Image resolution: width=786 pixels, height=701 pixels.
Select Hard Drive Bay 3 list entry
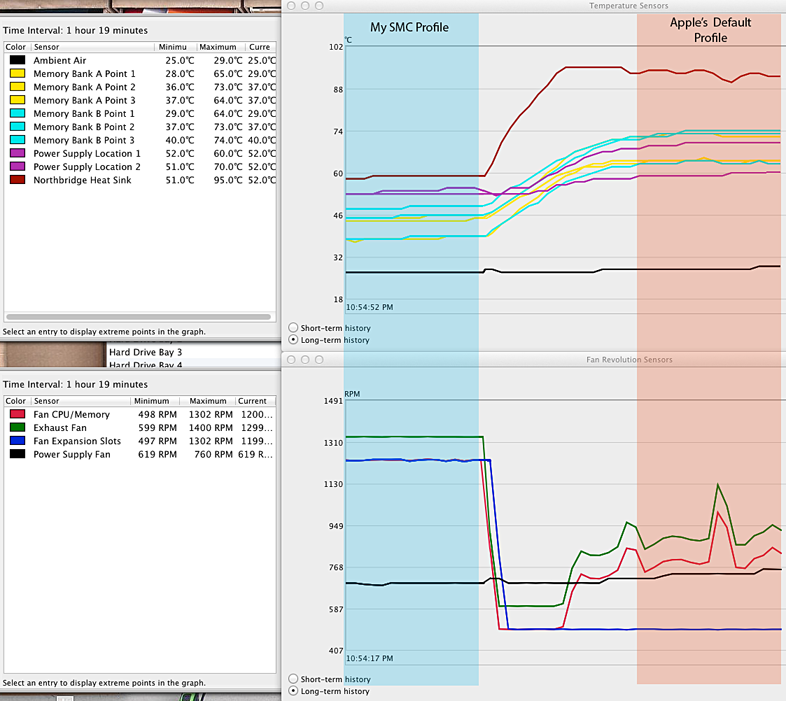click(x=145, y=352)
